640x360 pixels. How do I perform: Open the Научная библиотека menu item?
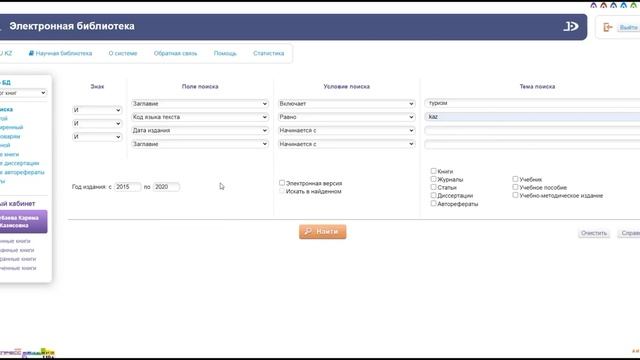coord(64,53)
